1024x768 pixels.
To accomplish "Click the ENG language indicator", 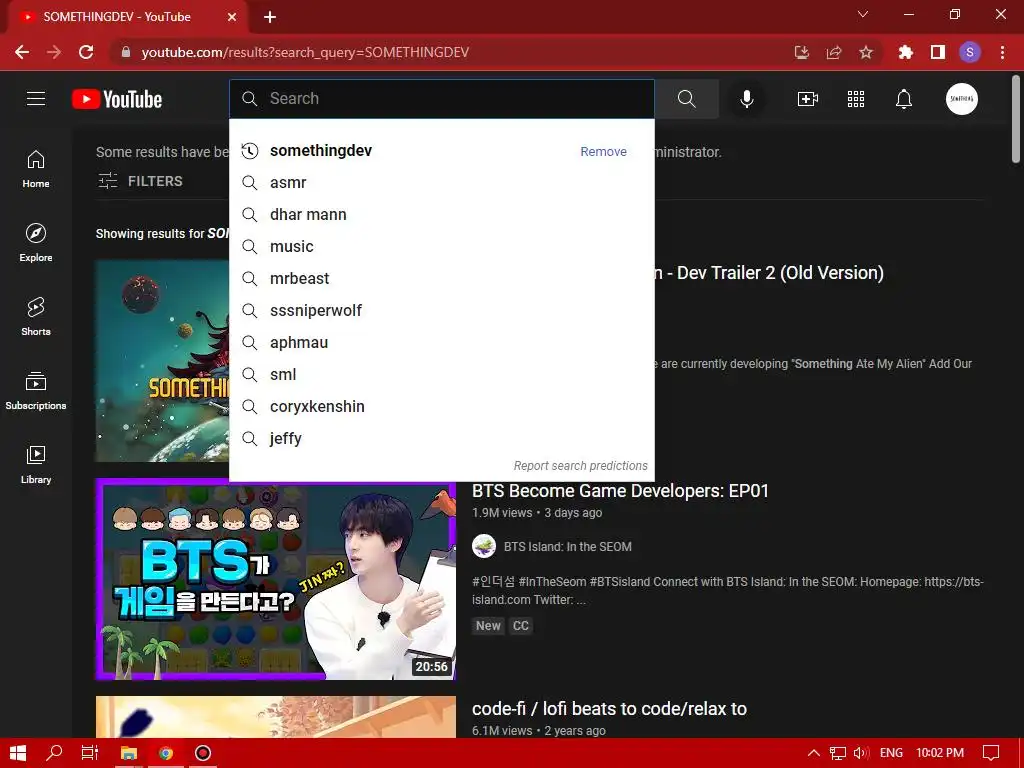I will click(891, 753).
